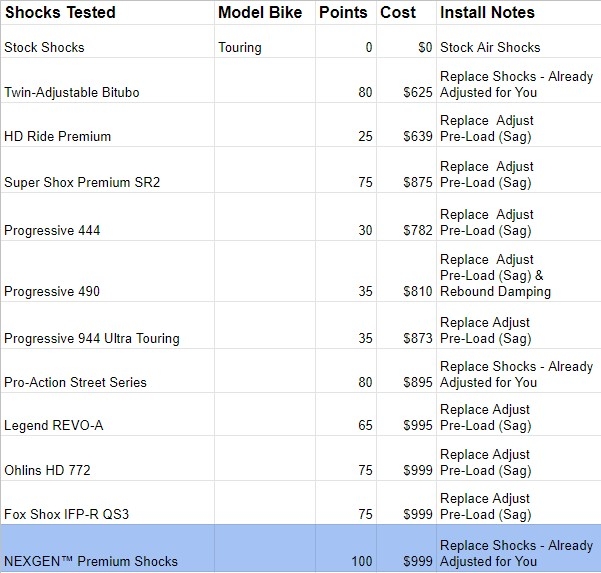Select the Legend REVO-A install note
The height and width of the screenshot is (573, 601).
[519, 414]
